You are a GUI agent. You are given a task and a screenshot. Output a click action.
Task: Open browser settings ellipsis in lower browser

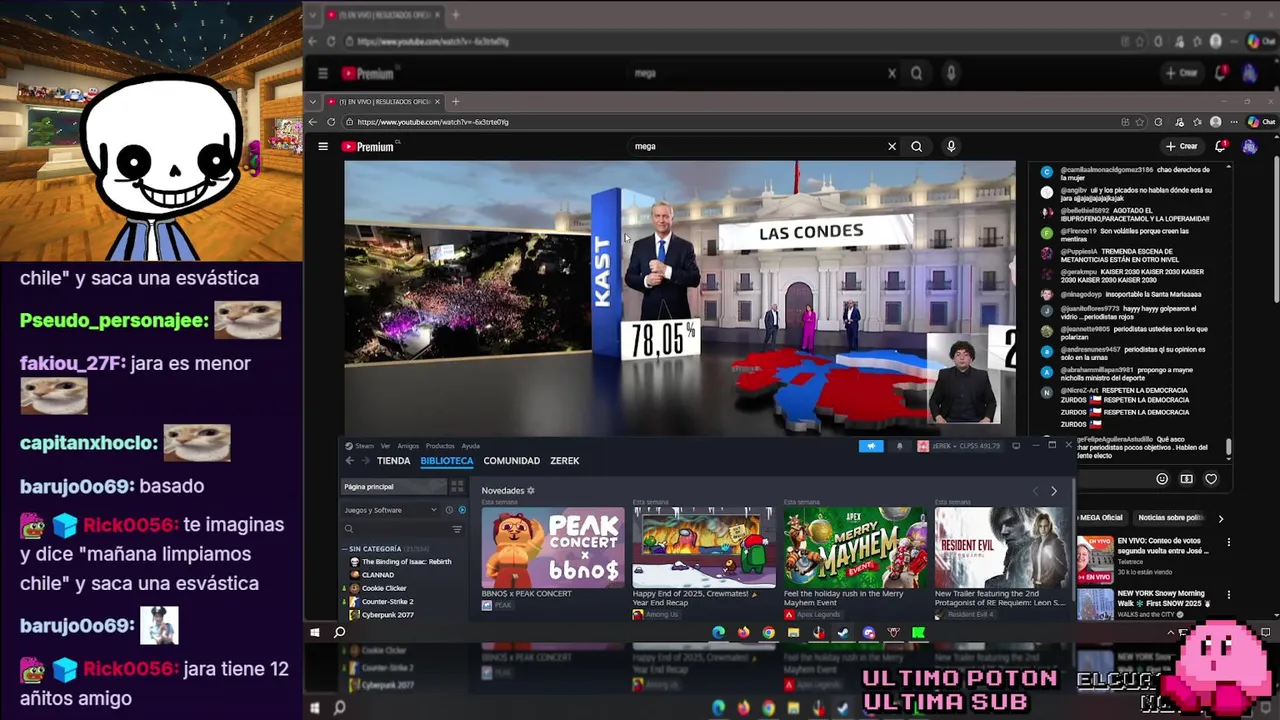click(x=1232, y=122)
